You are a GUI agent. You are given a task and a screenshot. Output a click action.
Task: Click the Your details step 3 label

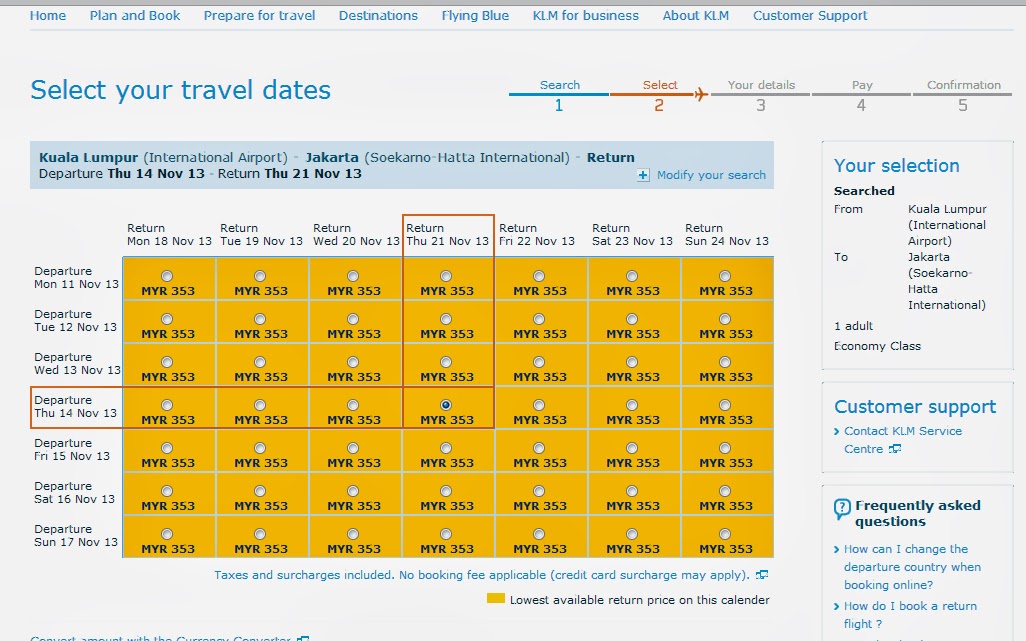(761, 85)
